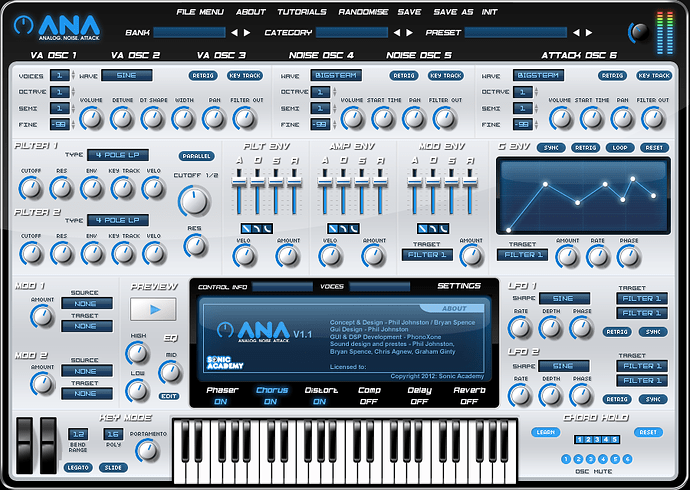Go to next bank with right arrow
The image size is (690, 490).
click(247, 33)
